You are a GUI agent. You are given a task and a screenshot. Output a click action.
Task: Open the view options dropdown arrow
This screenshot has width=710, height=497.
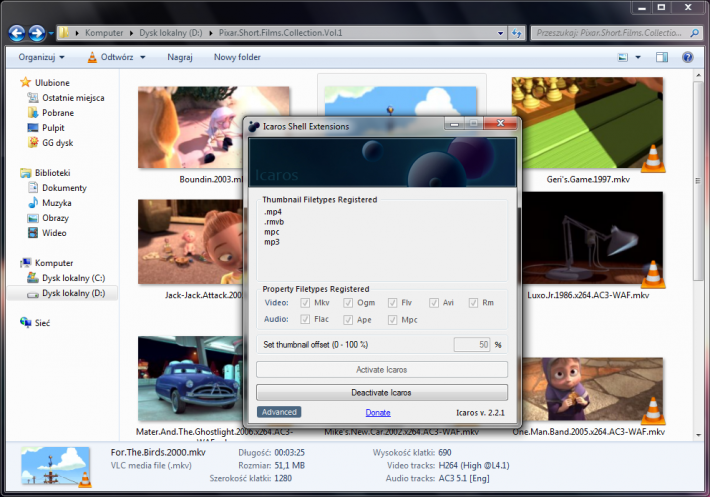tap(638, 57)
